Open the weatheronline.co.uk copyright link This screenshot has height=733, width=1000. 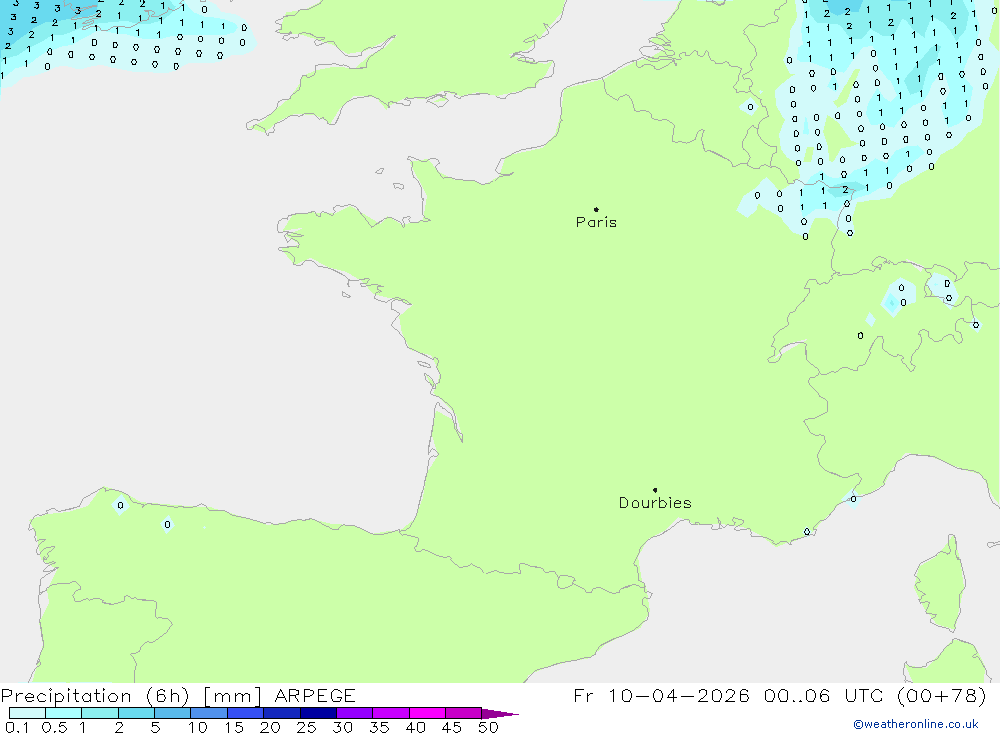[x=916, y=724]
